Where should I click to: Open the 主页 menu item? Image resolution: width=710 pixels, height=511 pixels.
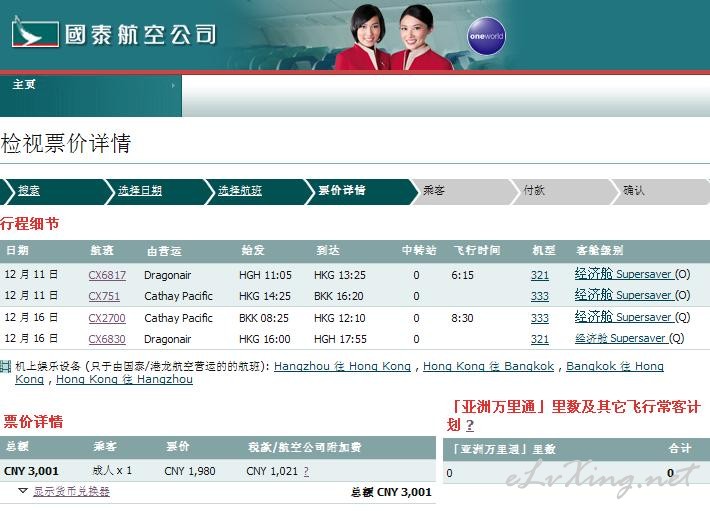click(24, 85)
